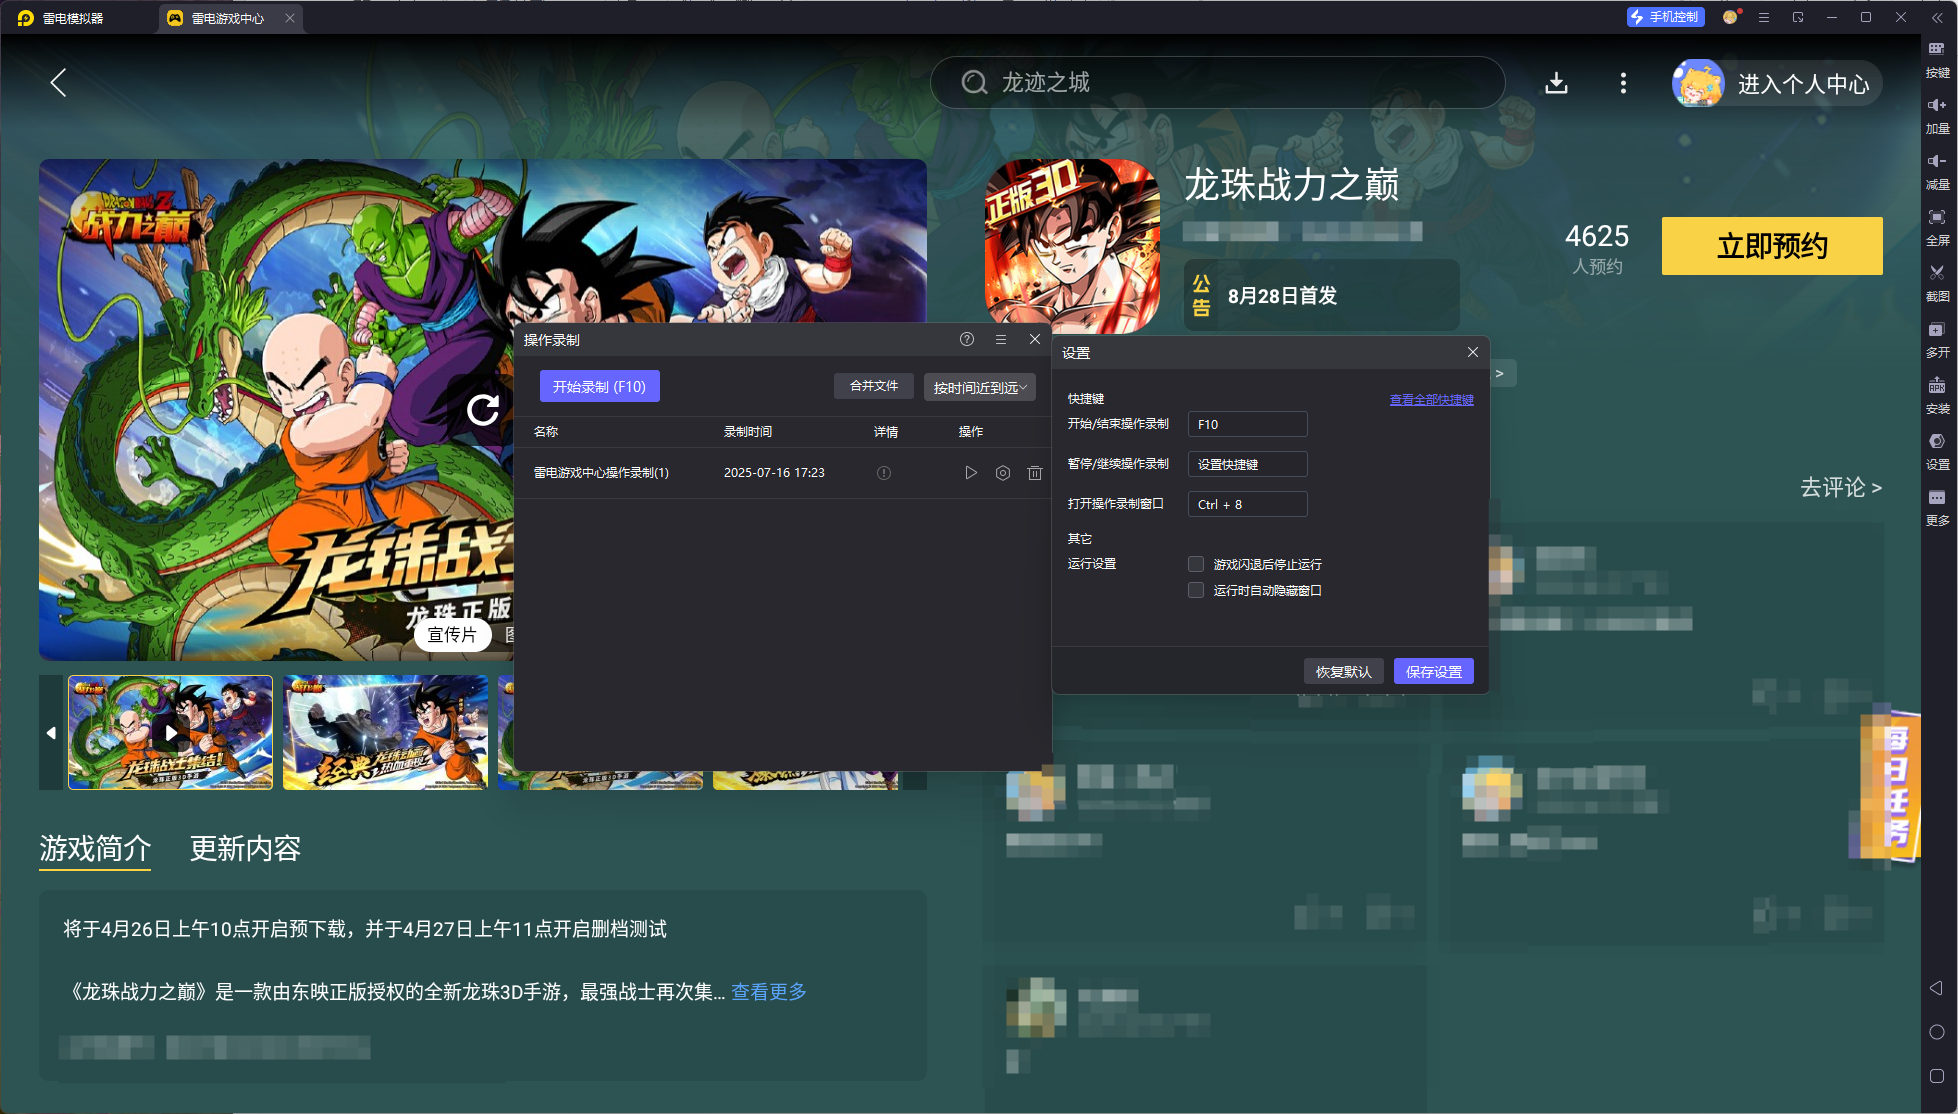
Task: Click 进入个人中心
Action: pos(1778,83)
